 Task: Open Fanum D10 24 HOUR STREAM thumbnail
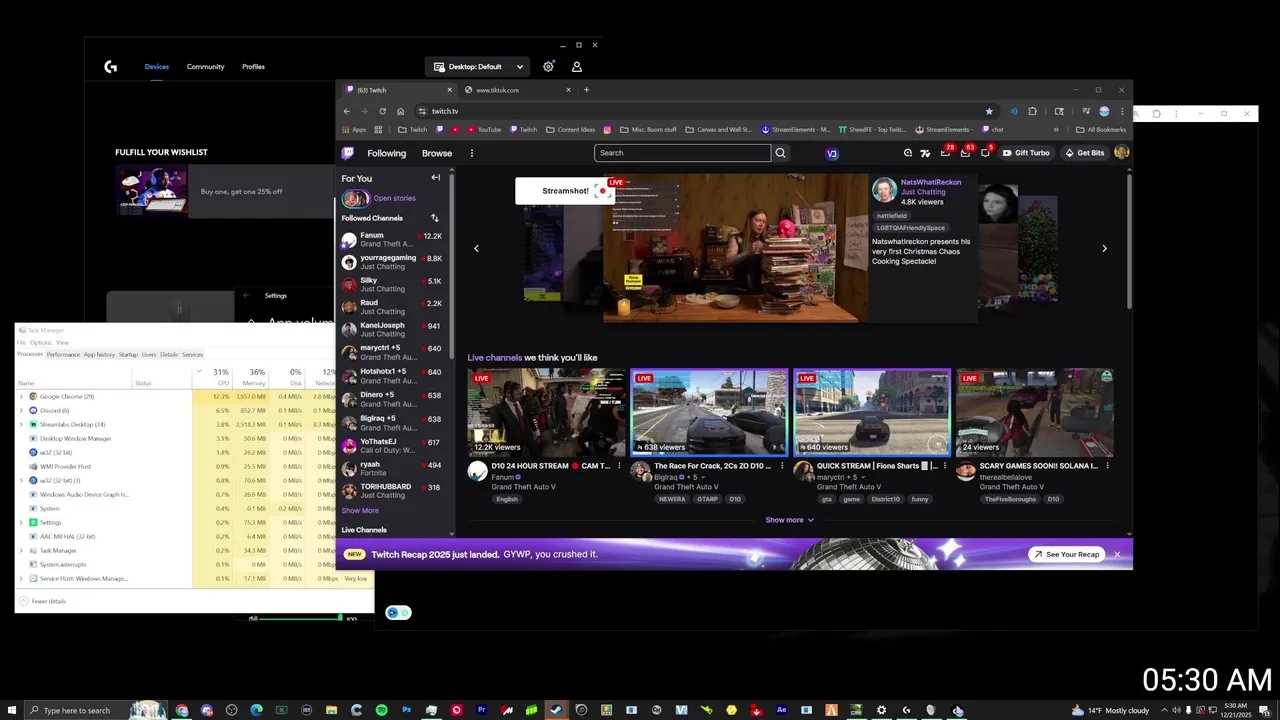tap(546, 412)
